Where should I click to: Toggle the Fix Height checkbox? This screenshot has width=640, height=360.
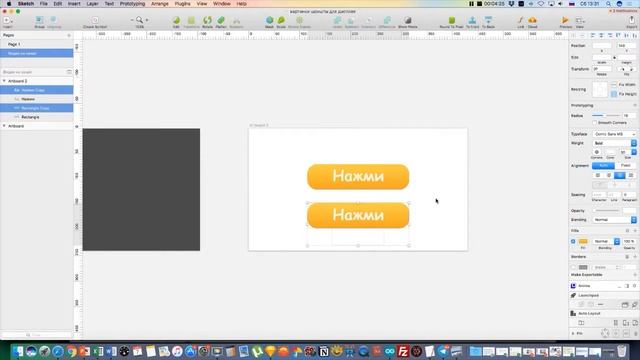point(614,94)
